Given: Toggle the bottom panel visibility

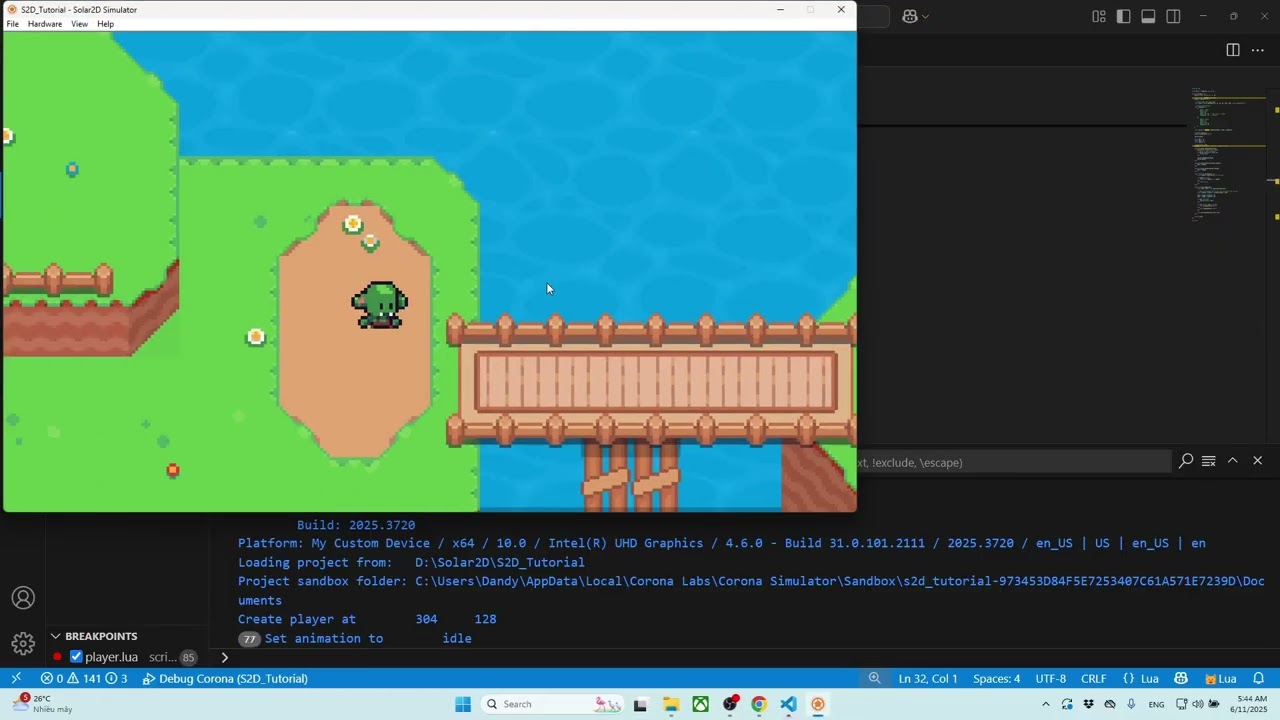Looking at the screenshot, I should (1148, 16).
